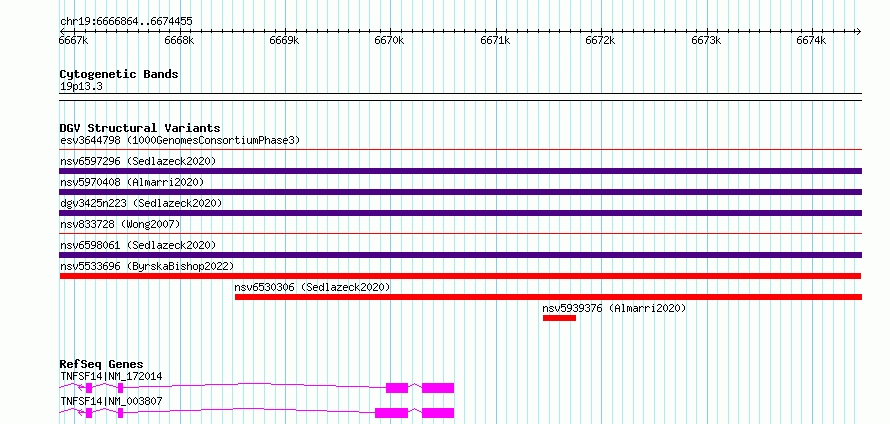
Task: Select the nsv6597296 purple variant bar
Action: pos(460,171)
